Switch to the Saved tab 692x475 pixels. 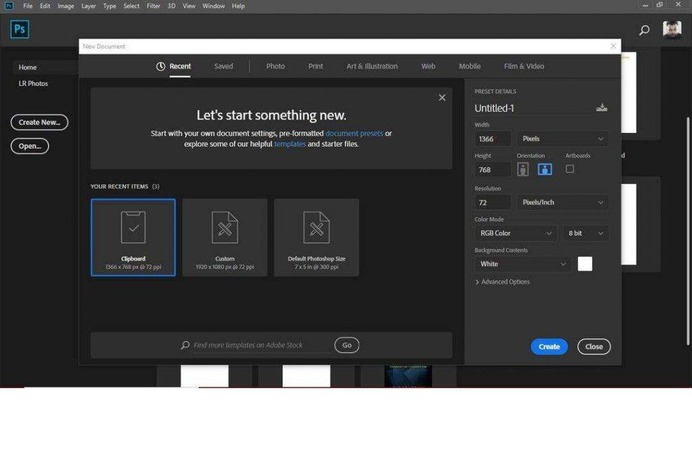point(223,66)
